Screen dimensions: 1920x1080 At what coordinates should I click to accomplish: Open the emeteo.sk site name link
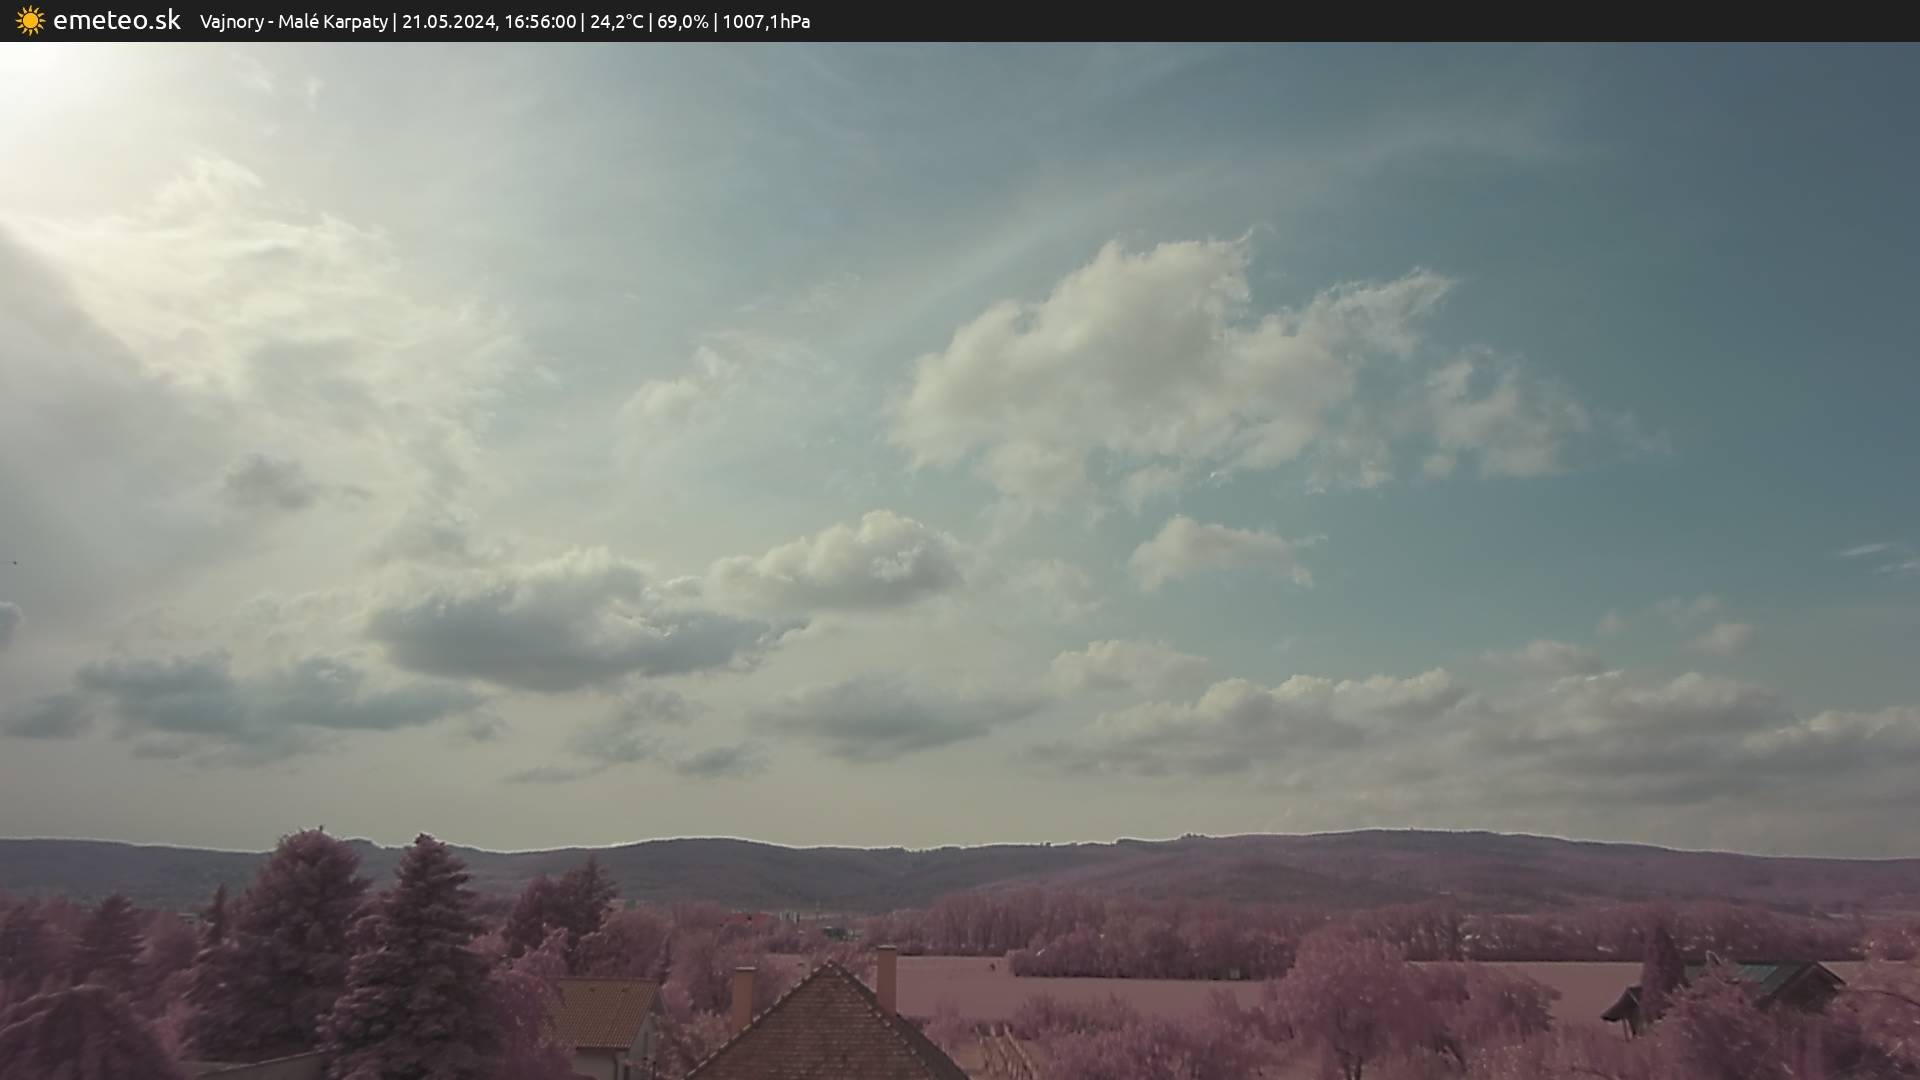[x=116, y=21]
